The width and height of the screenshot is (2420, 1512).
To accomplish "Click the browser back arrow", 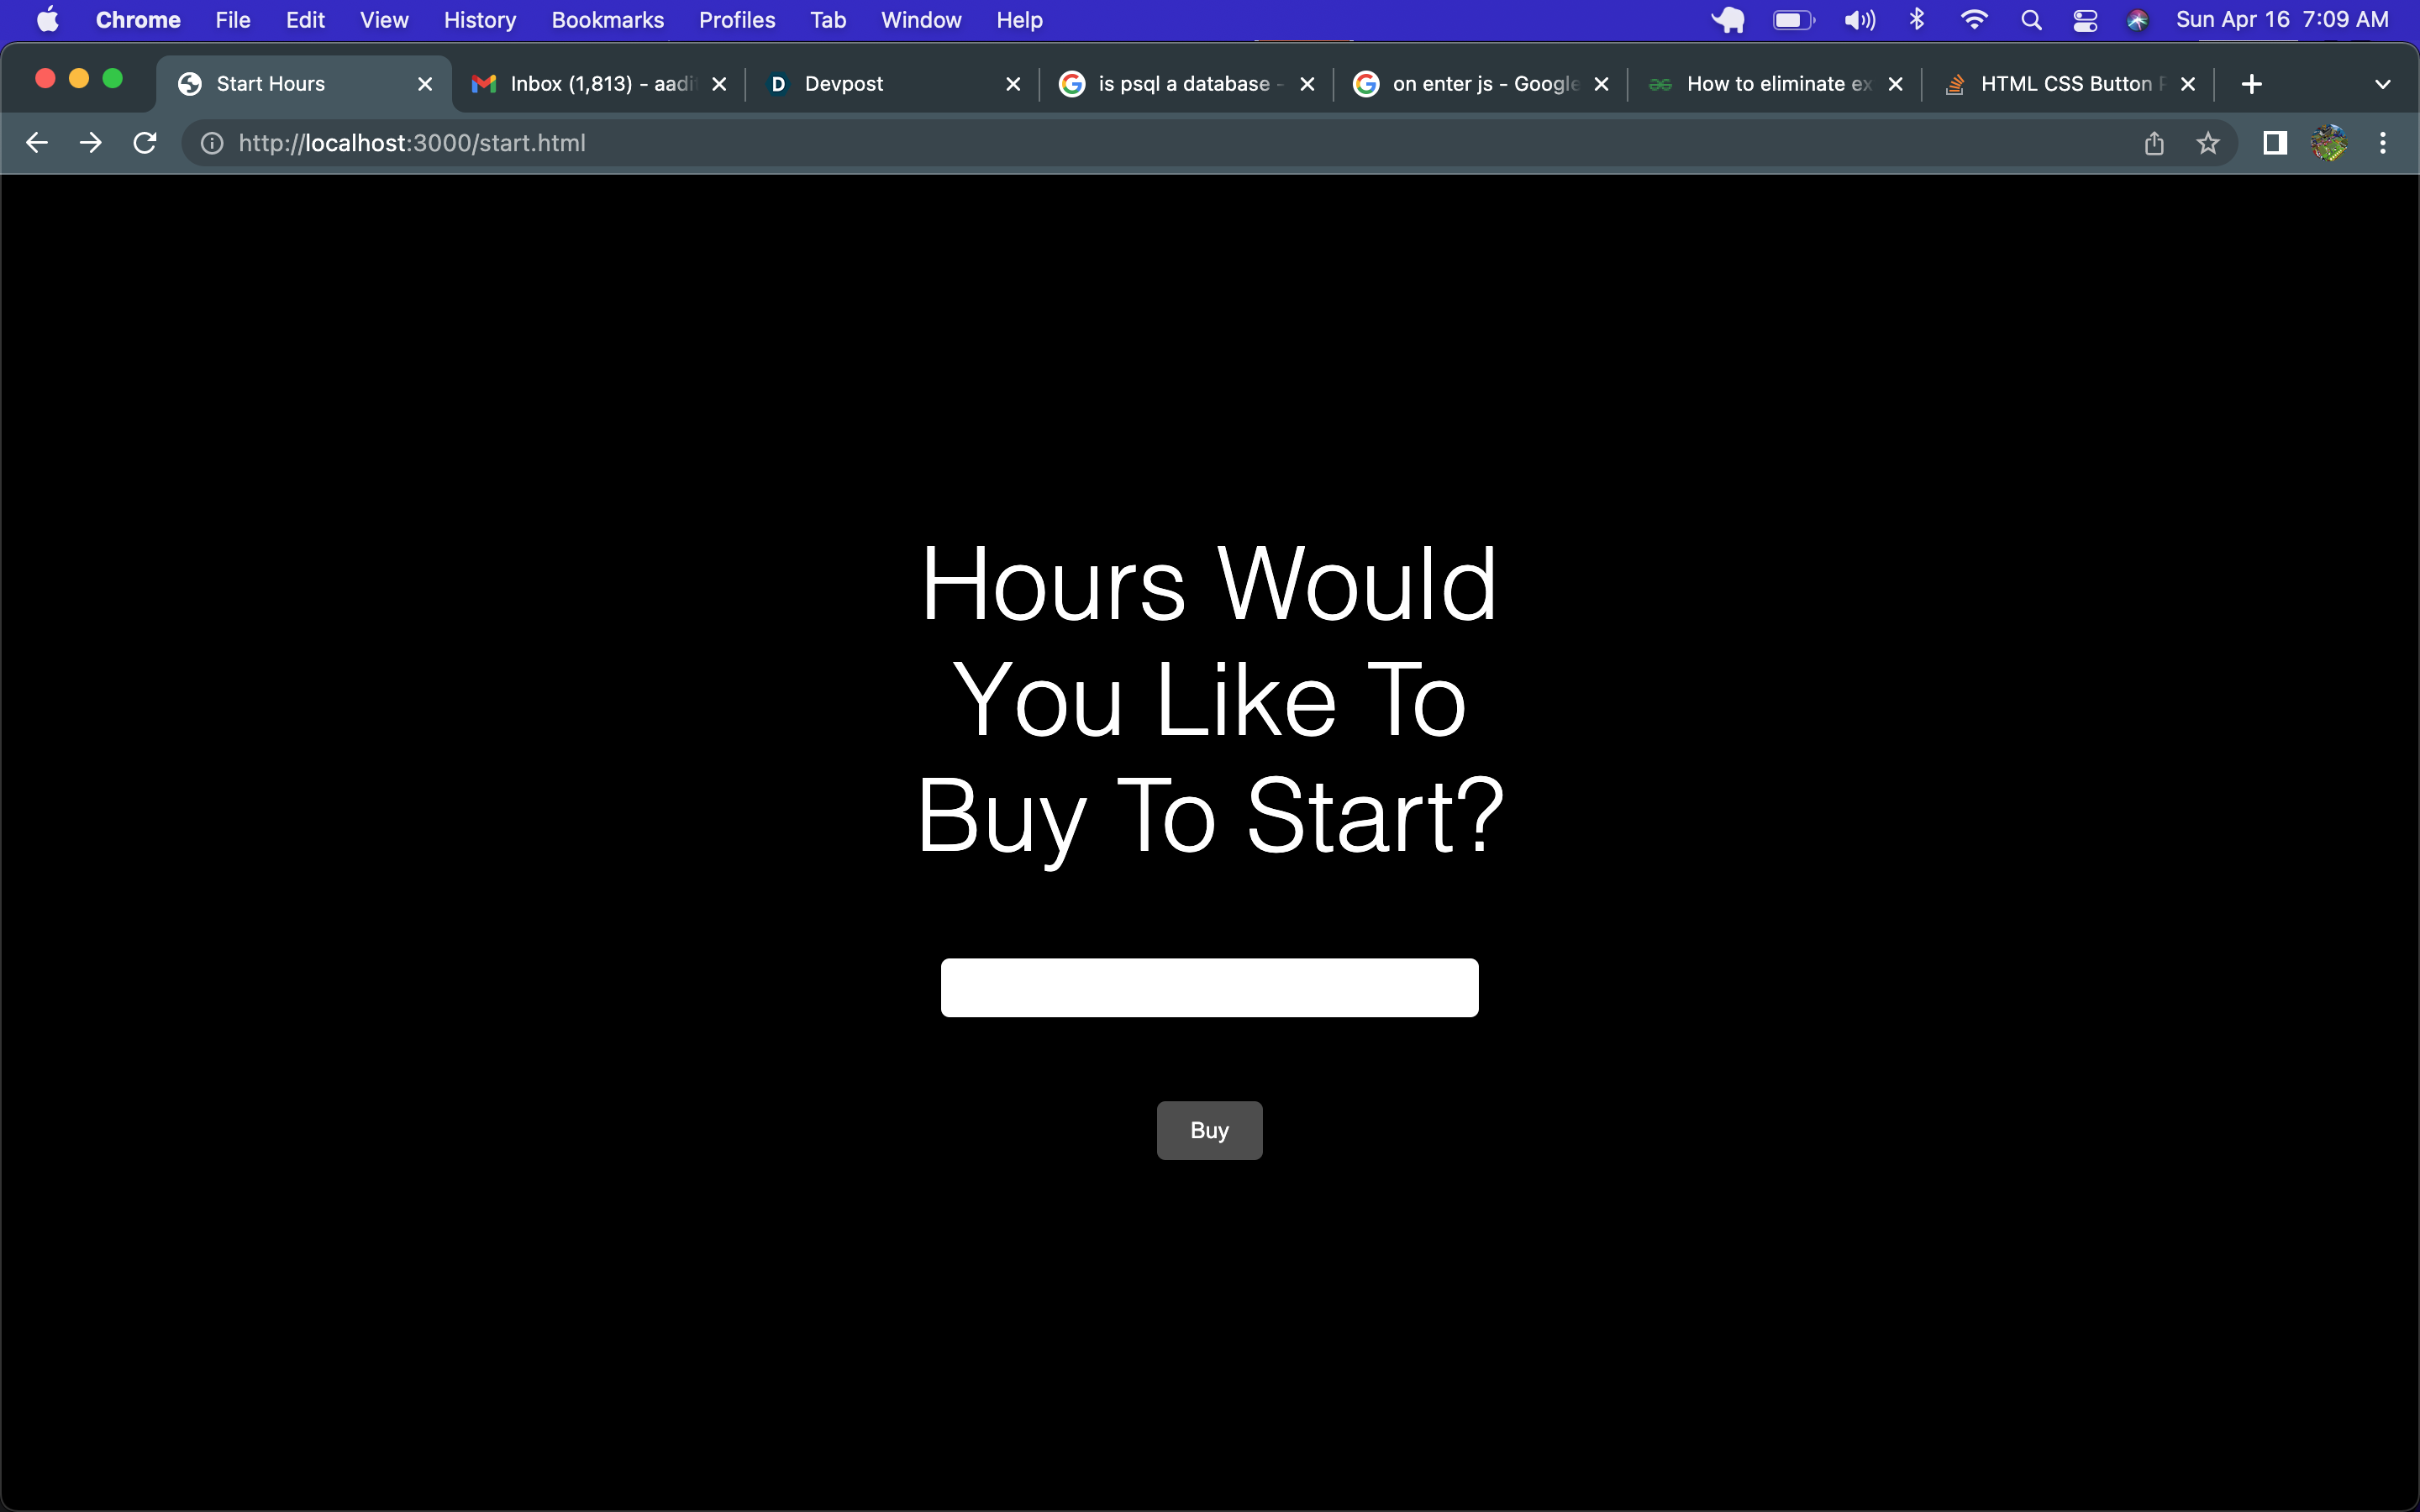I will [x=37, y=143].
